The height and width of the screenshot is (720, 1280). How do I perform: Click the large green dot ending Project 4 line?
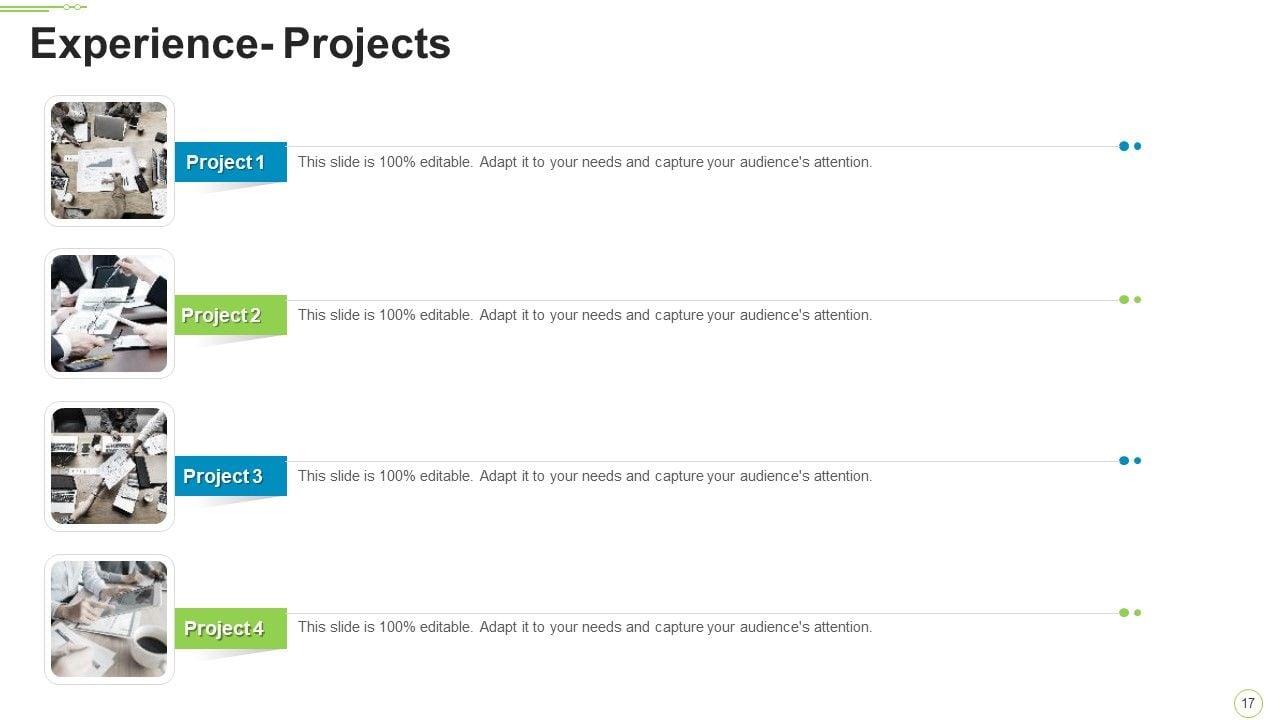(x=1124, y=612)
